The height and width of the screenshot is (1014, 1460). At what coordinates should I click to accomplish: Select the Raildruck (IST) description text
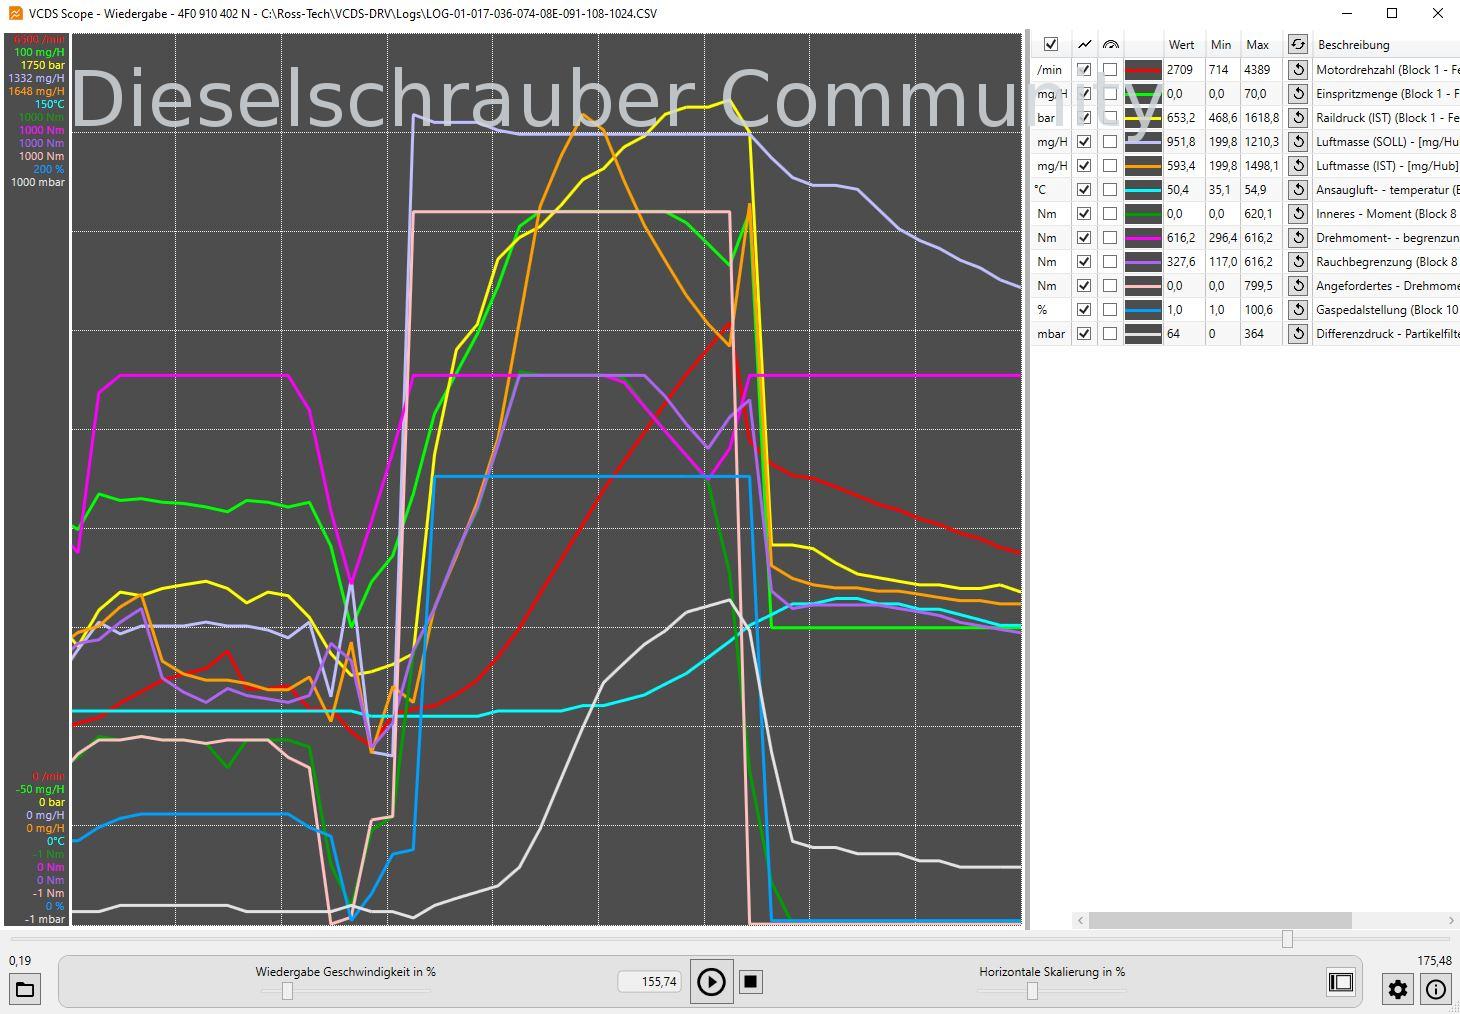pyautogui.click(x=1388, y=118)
